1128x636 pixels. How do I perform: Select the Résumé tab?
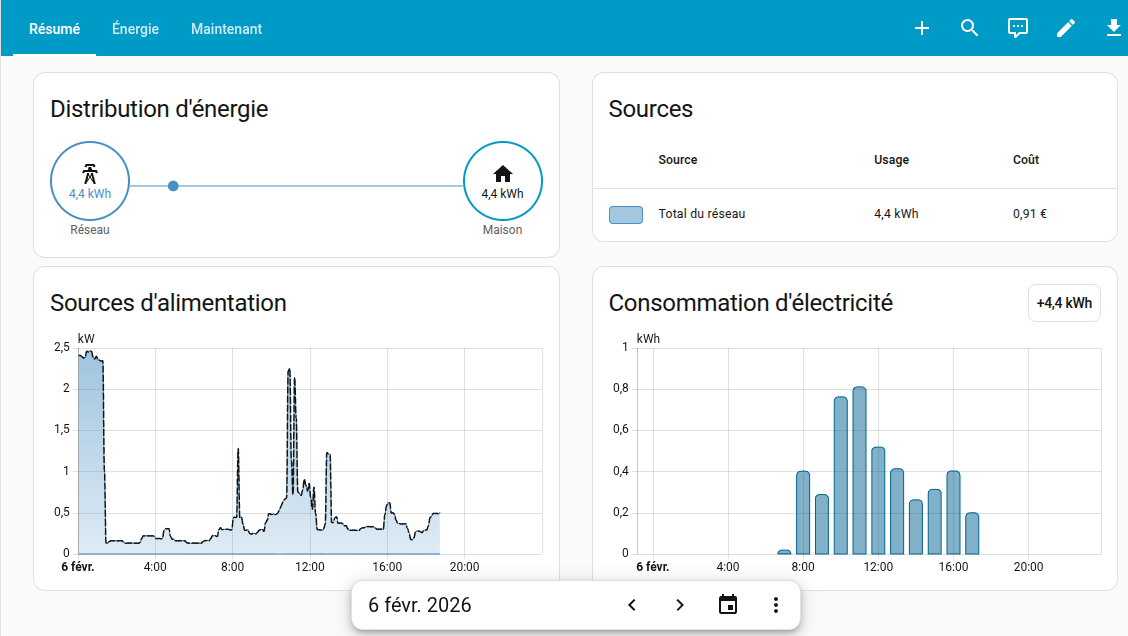tap(55, 29)
